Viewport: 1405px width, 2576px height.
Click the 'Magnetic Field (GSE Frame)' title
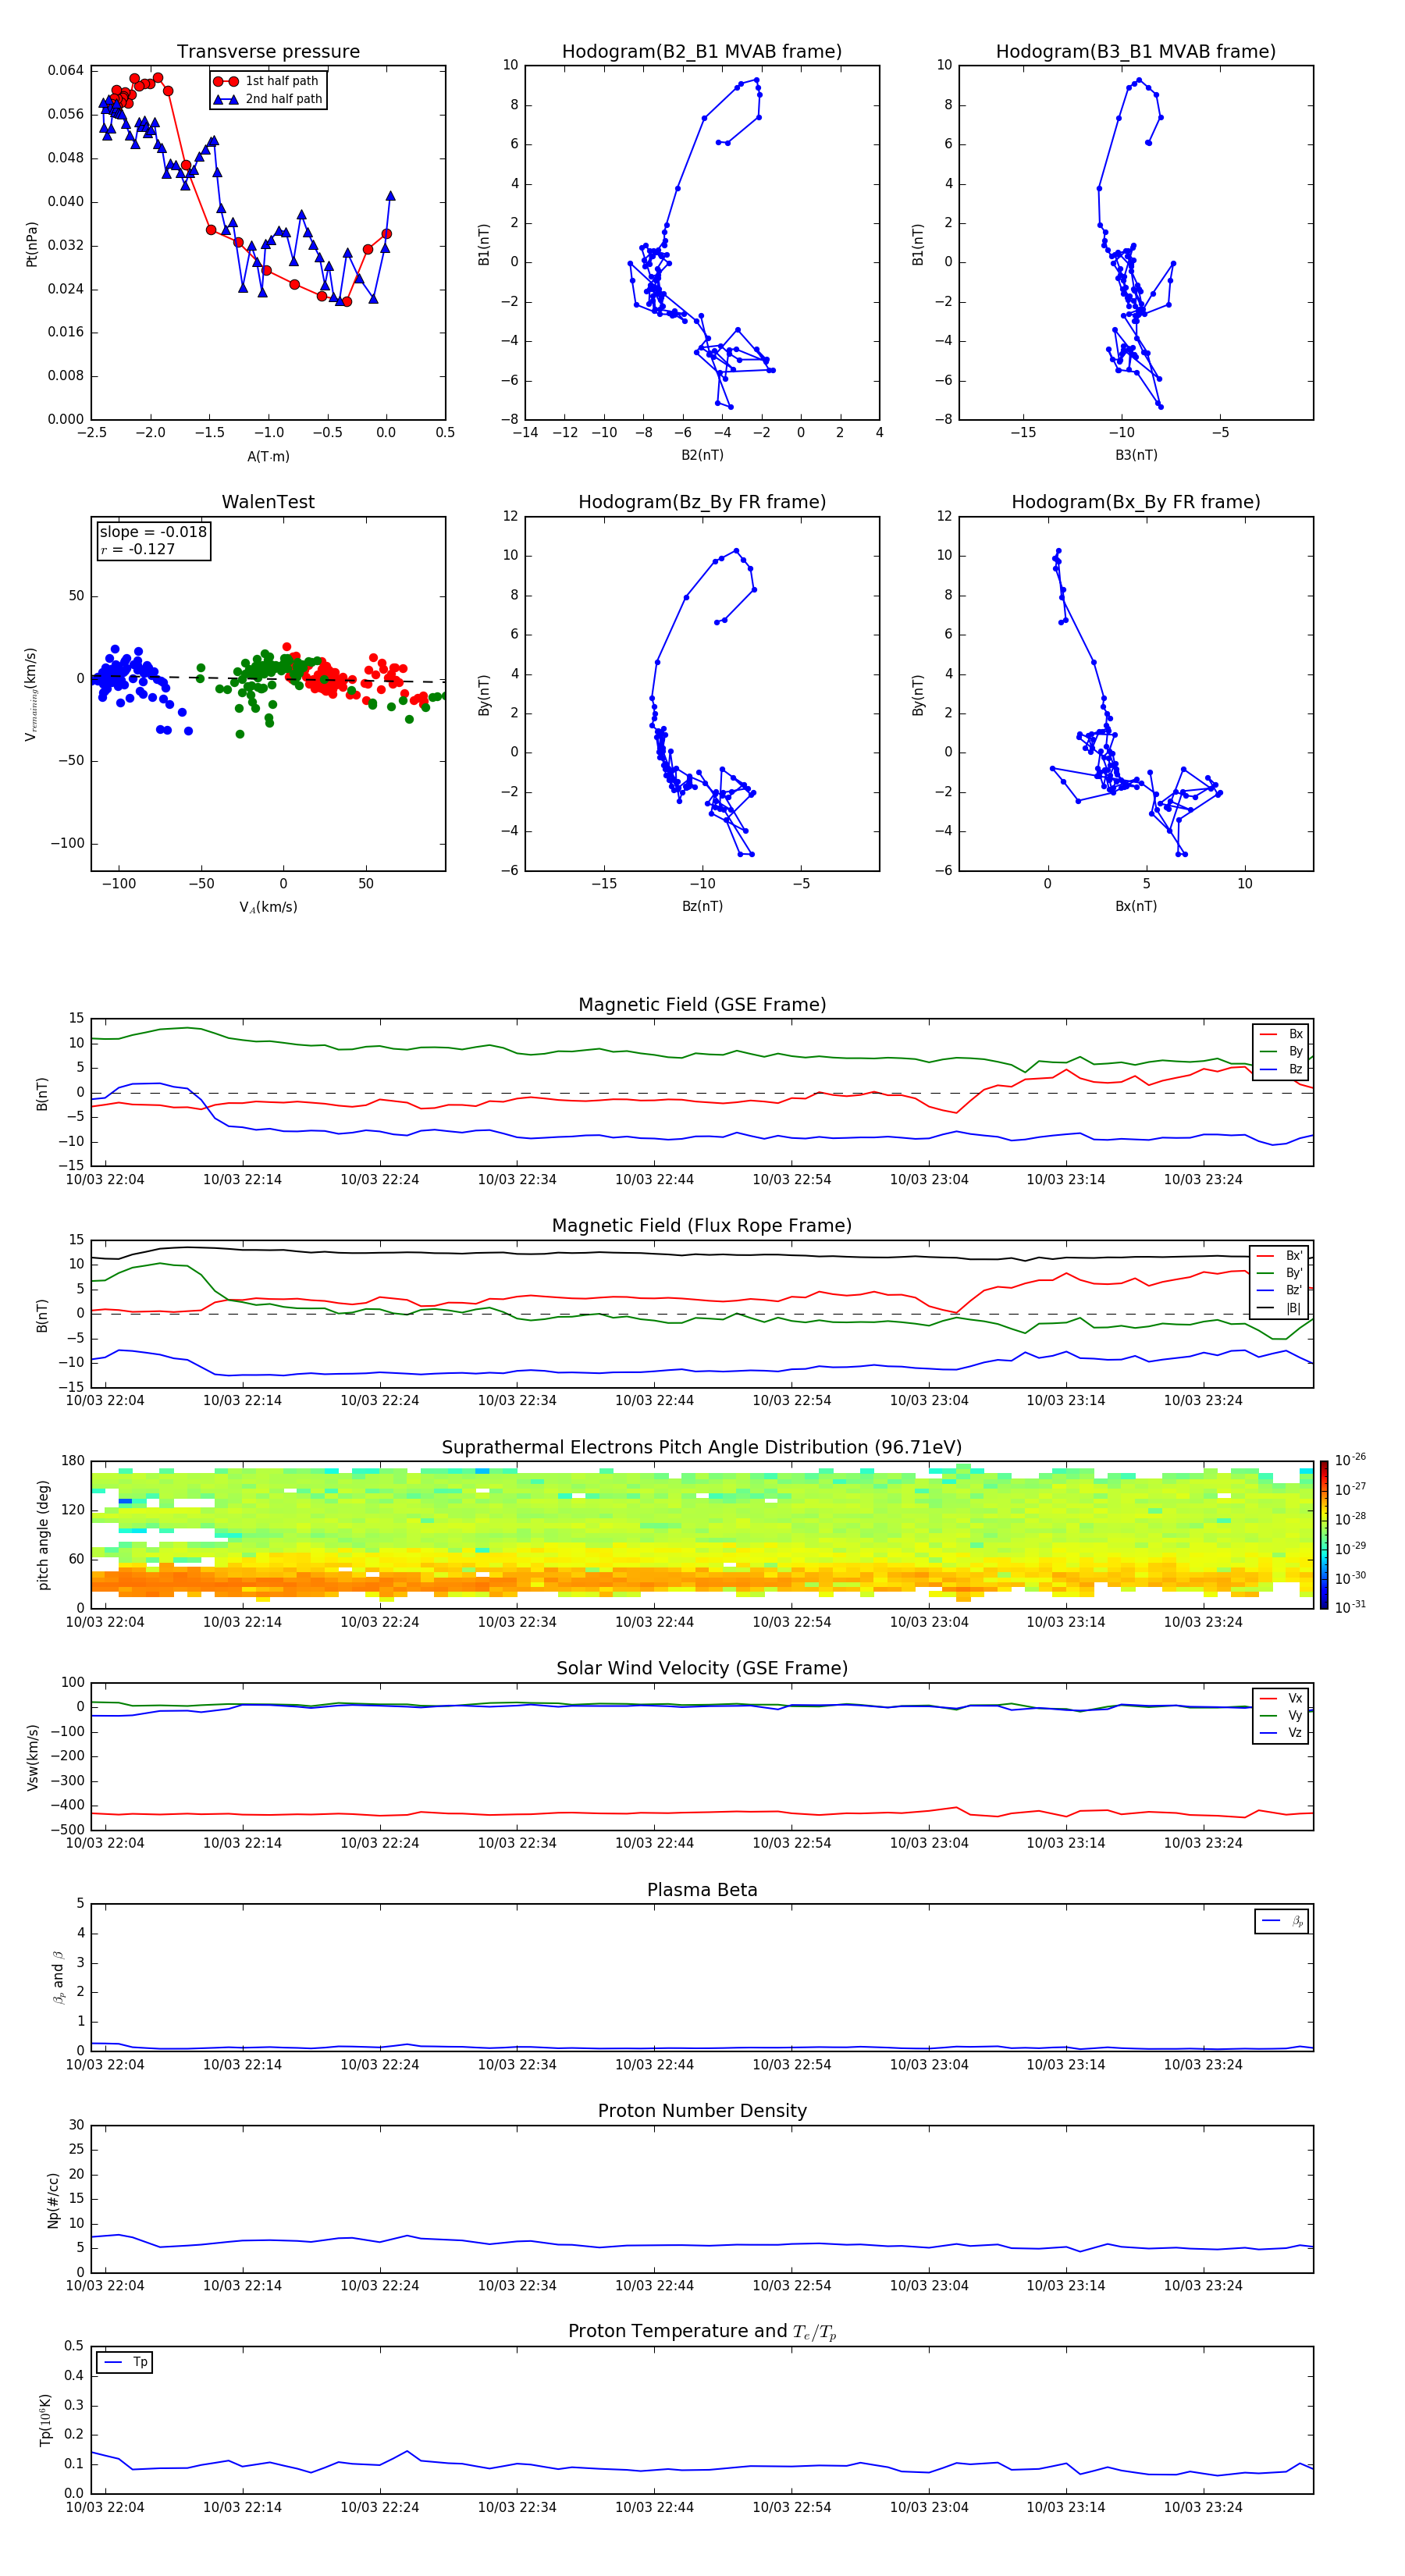pyautogui.click(x=702, y=1005)
